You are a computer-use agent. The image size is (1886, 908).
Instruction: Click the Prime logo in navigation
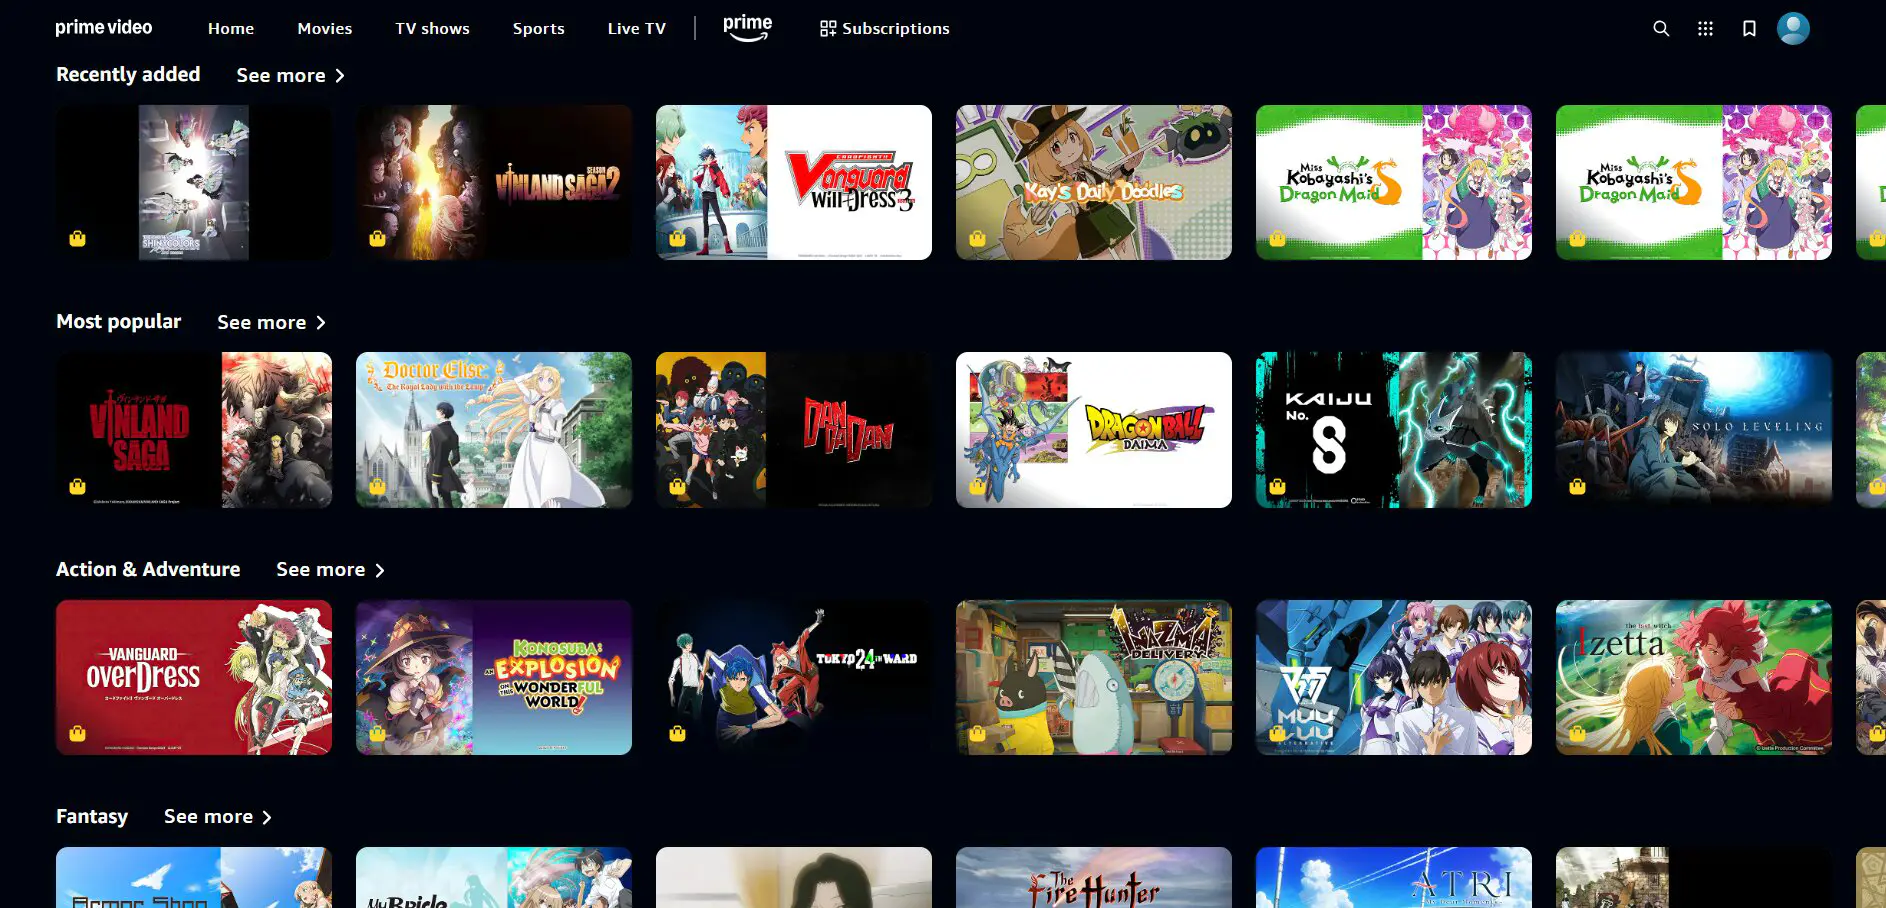tap(747, 28)
